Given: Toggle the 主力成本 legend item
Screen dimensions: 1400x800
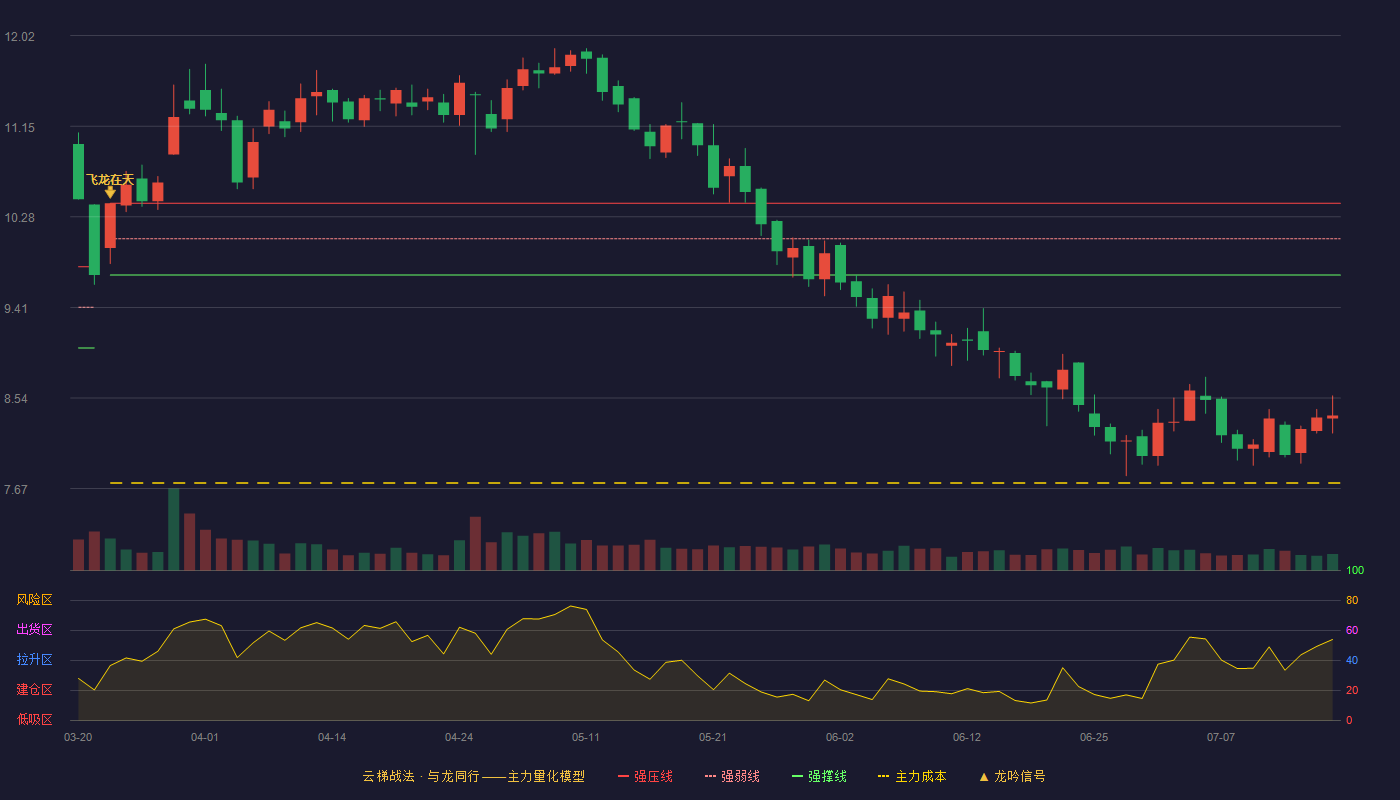Looking at the screenshot, I should tap(912, 776).
